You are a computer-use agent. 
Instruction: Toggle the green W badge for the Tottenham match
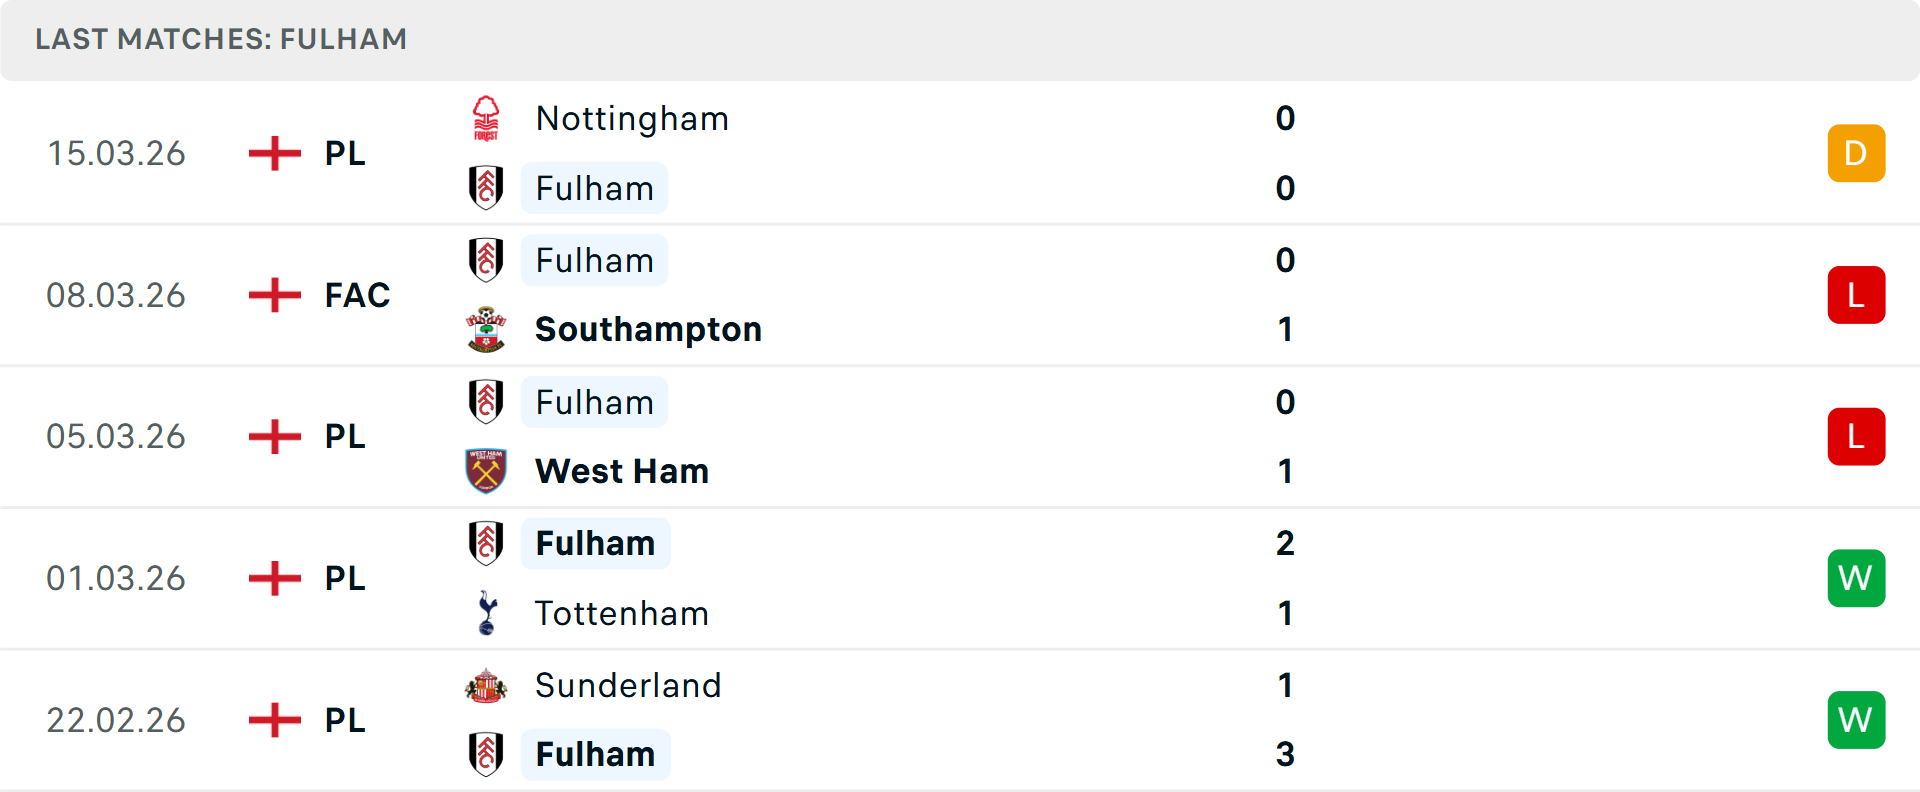point(1856,578)
